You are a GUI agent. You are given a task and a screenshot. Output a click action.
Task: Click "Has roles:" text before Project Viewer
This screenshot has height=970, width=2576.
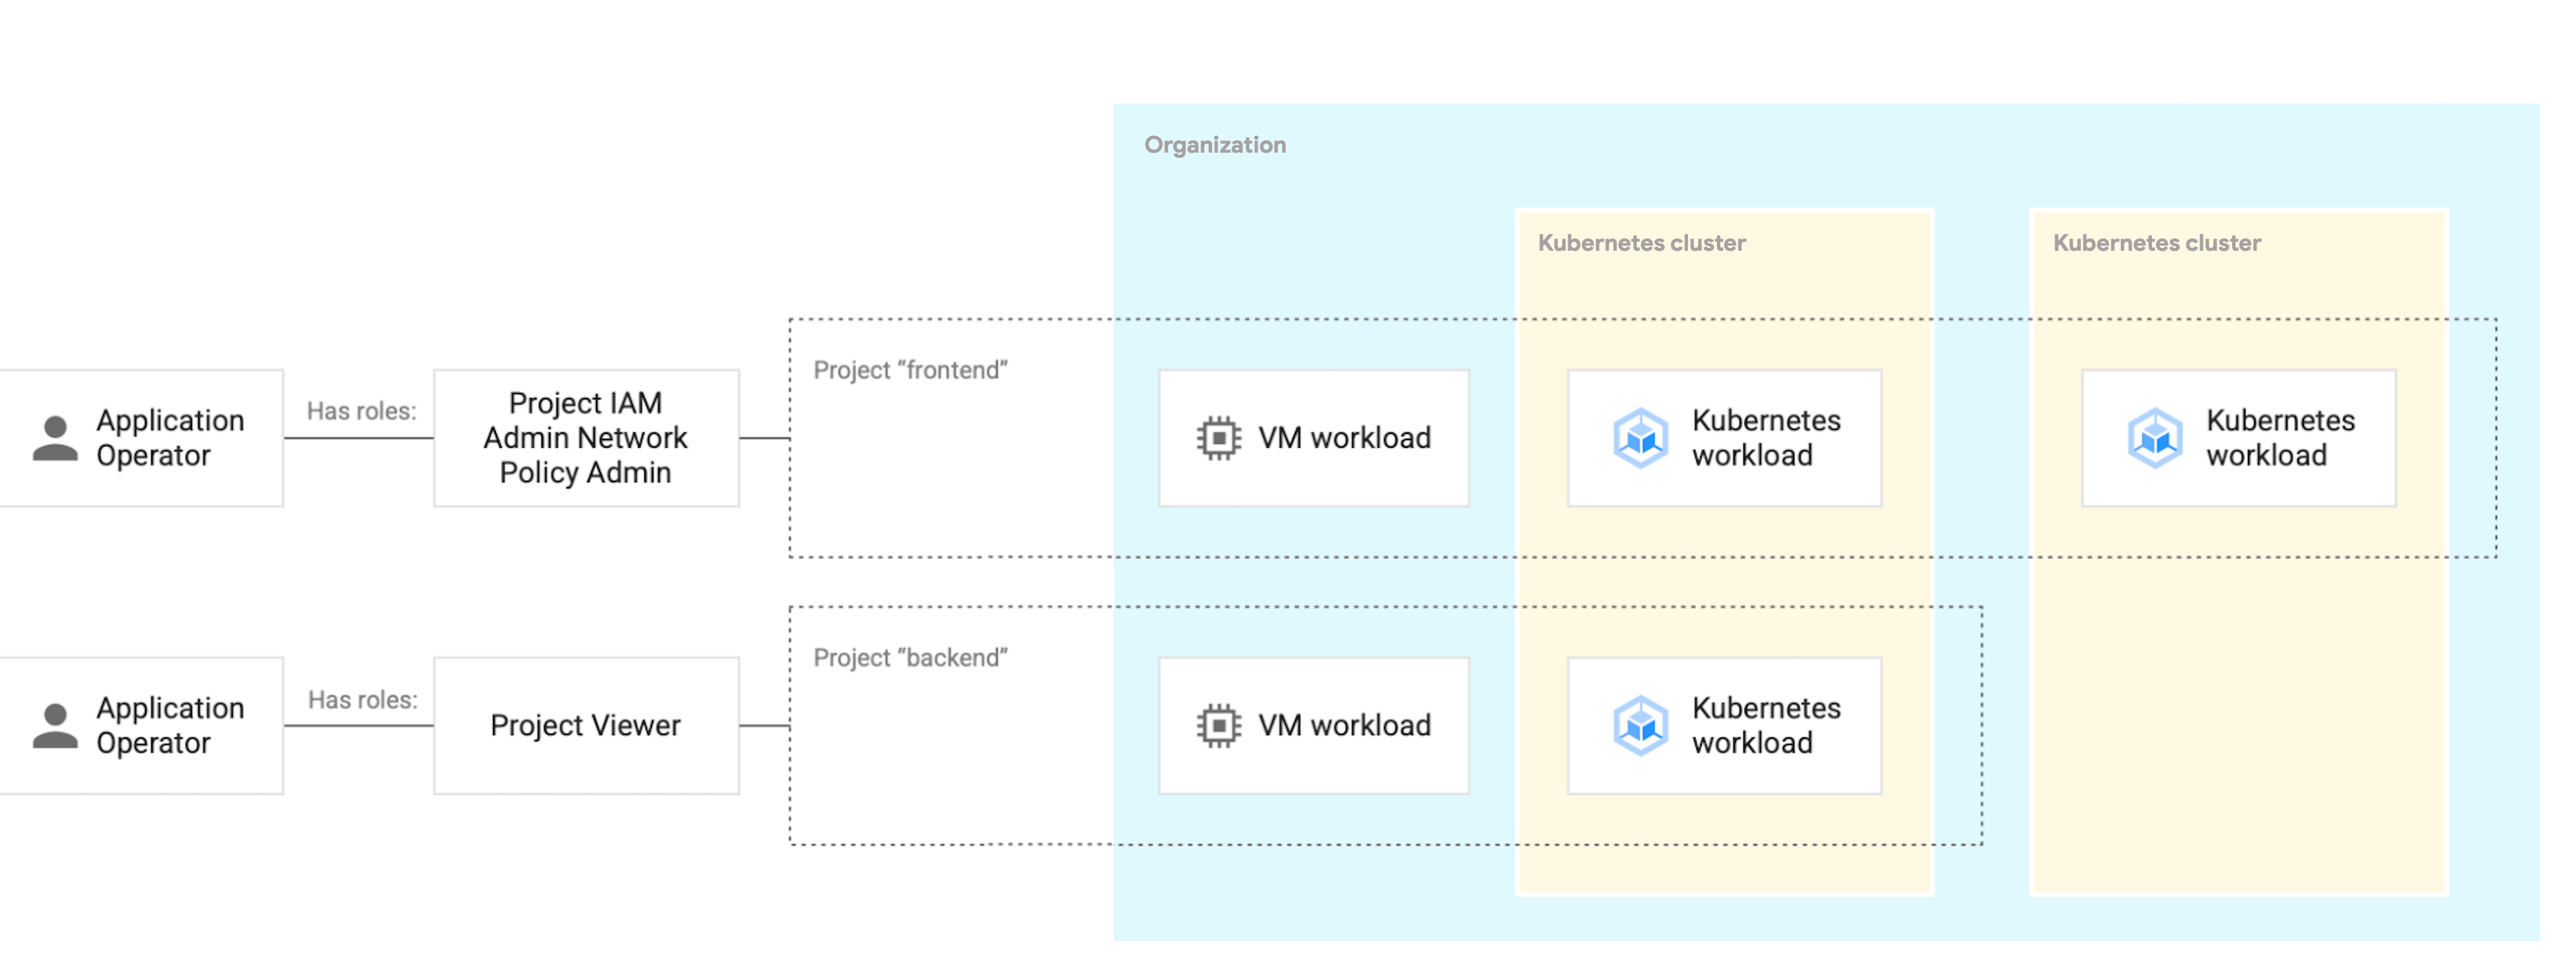tap(362, 700)
